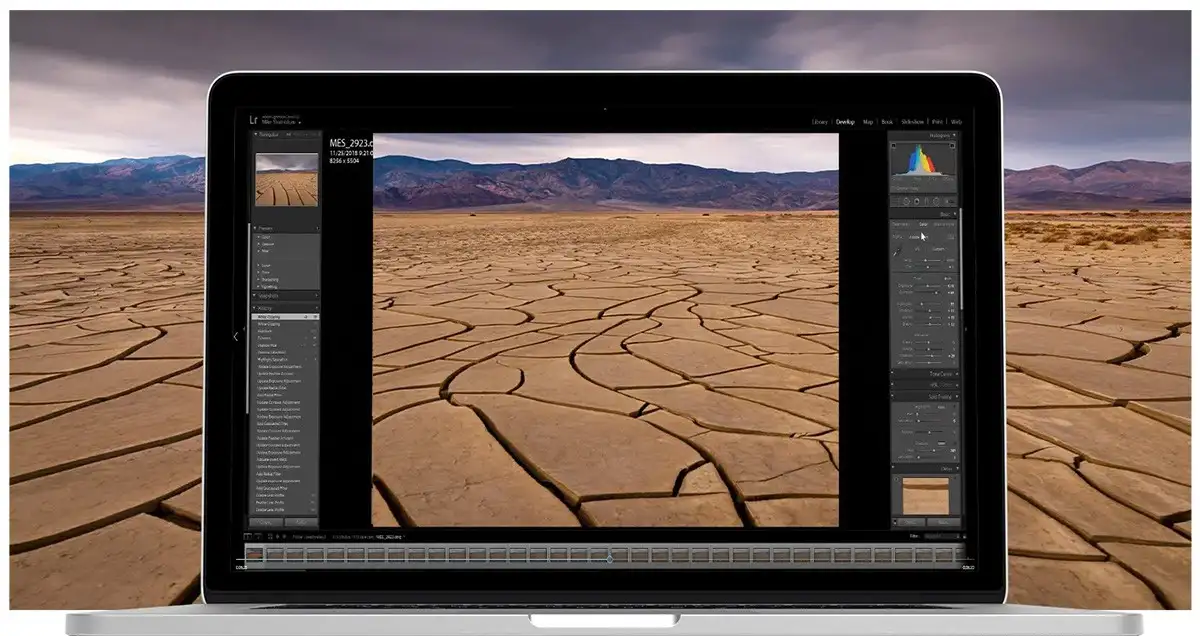Open the Profile Browser grid icon
The height and width of the screenshot is (636, 1200).
coord(953,237)
